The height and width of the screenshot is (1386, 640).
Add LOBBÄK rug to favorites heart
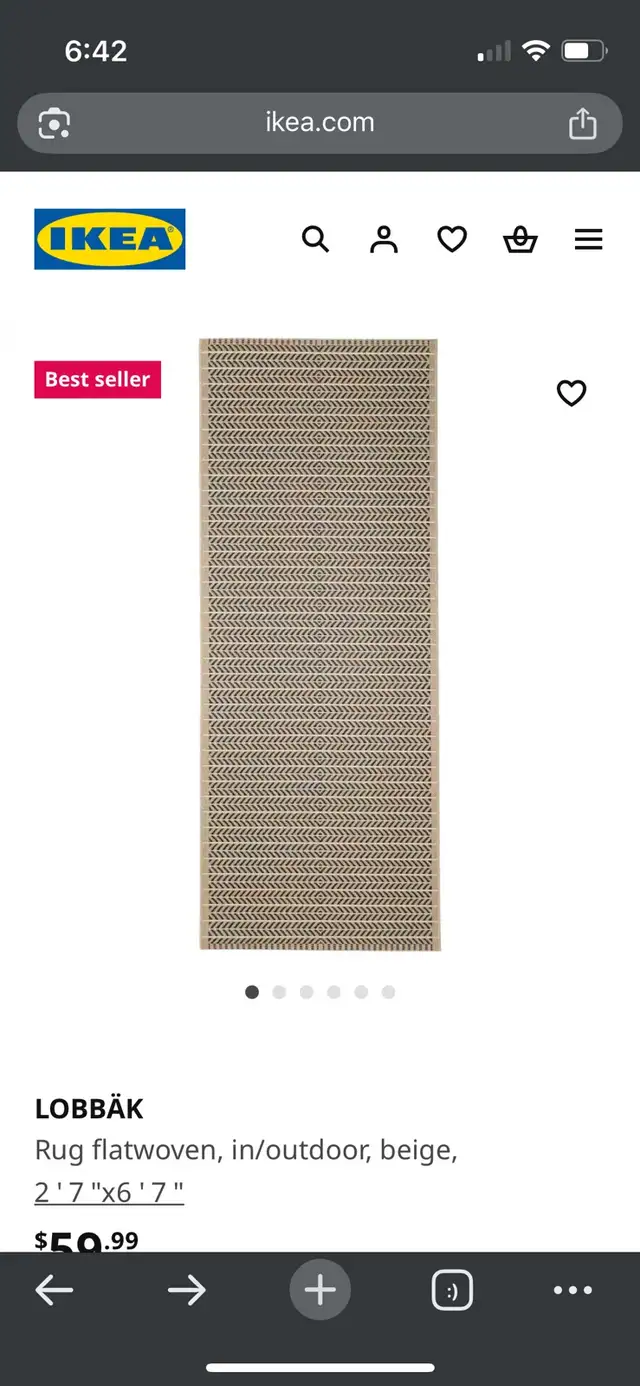tap(571, 393)
